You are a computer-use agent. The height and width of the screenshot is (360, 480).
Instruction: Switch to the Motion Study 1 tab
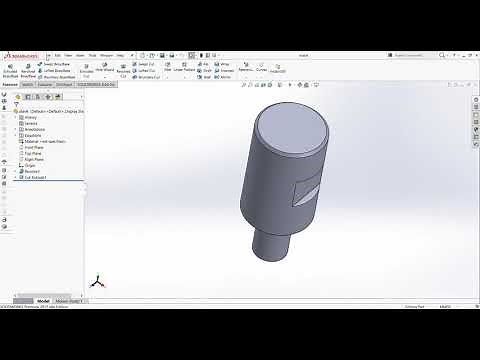[68, 301]
